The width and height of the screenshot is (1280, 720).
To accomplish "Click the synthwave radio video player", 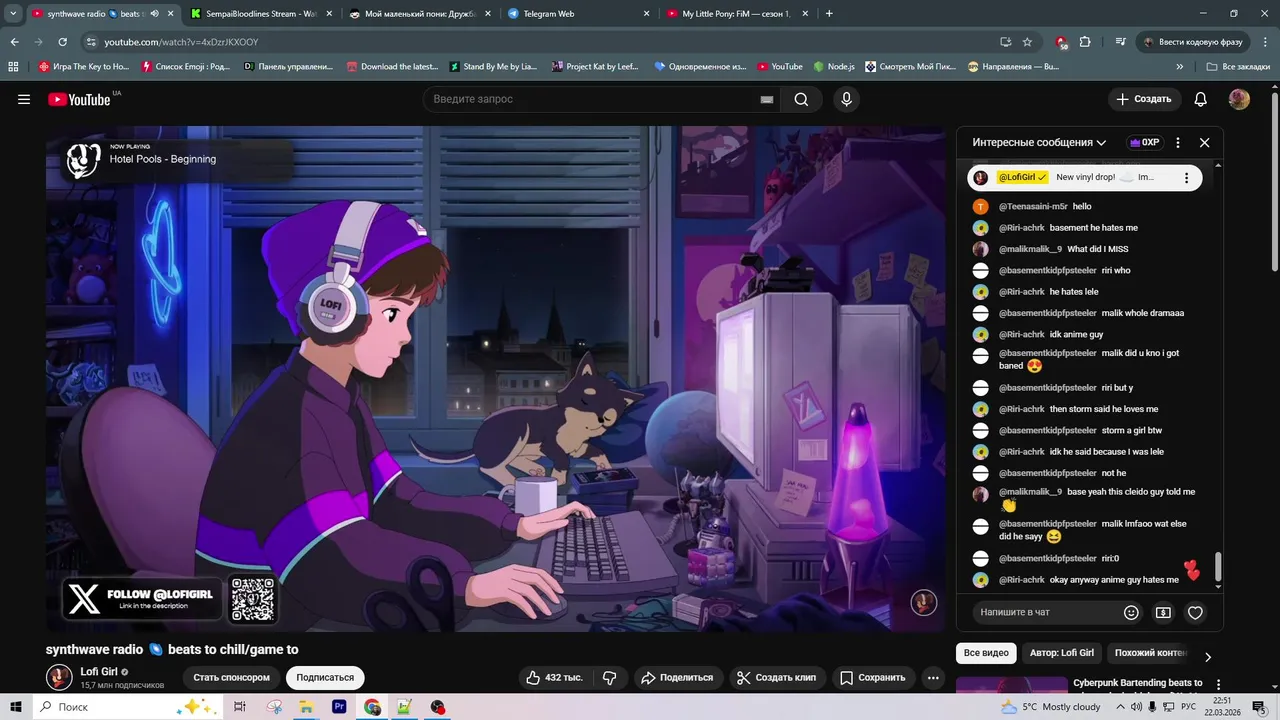I will click(x=495, y=378).
